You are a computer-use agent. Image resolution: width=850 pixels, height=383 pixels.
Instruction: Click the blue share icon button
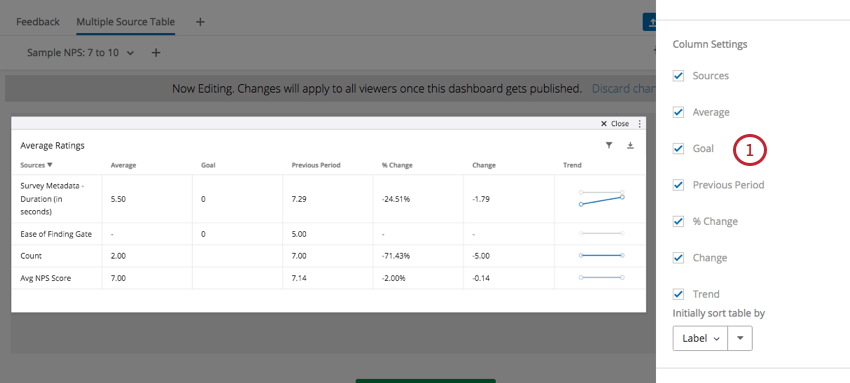tap(649, 22)
